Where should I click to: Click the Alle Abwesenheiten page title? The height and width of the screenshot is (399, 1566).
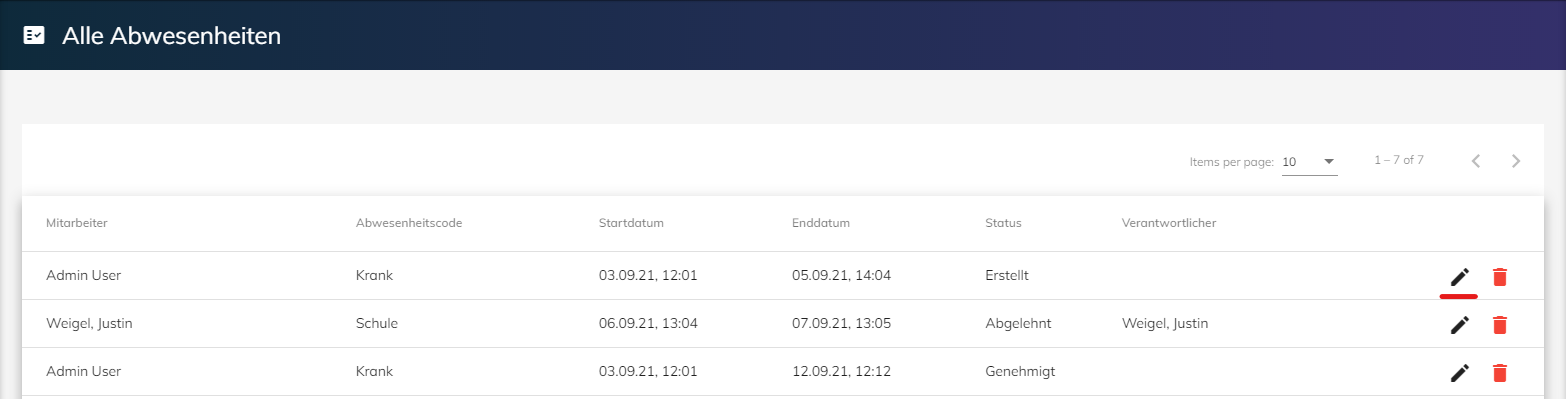click(x=171, y=36)
